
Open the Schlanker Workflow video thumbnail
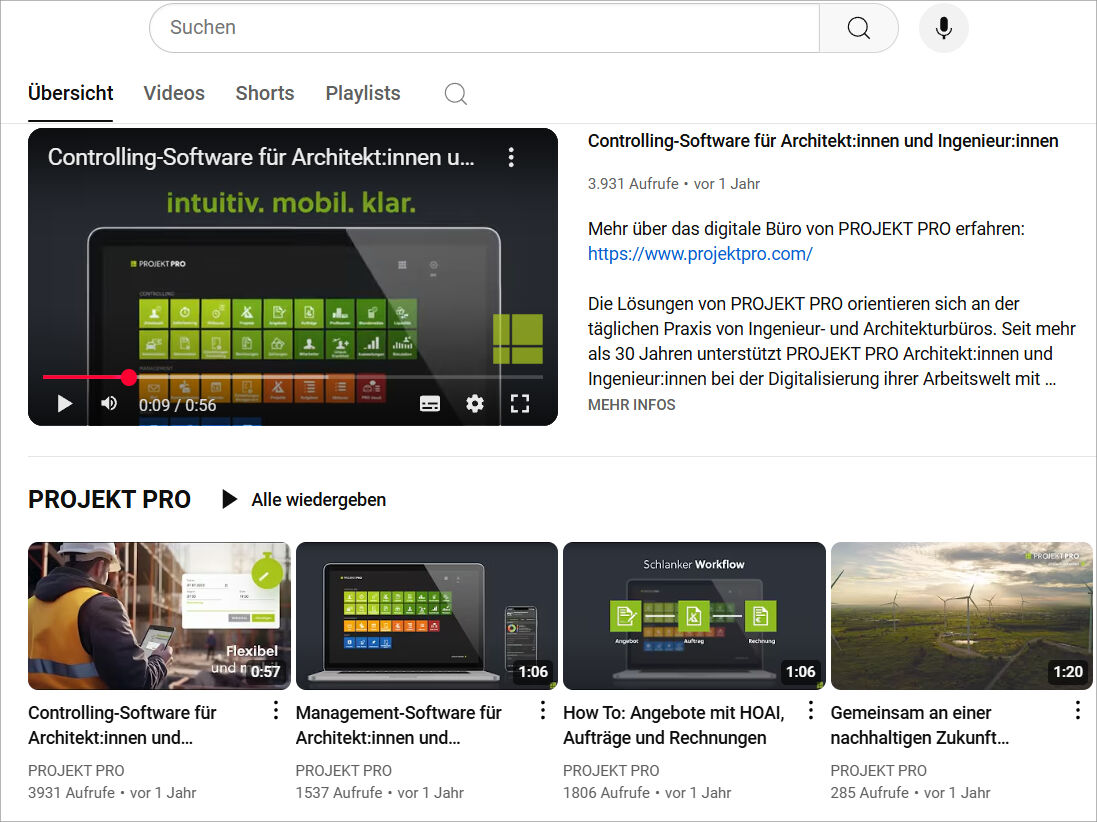click(x=694, y=616)
